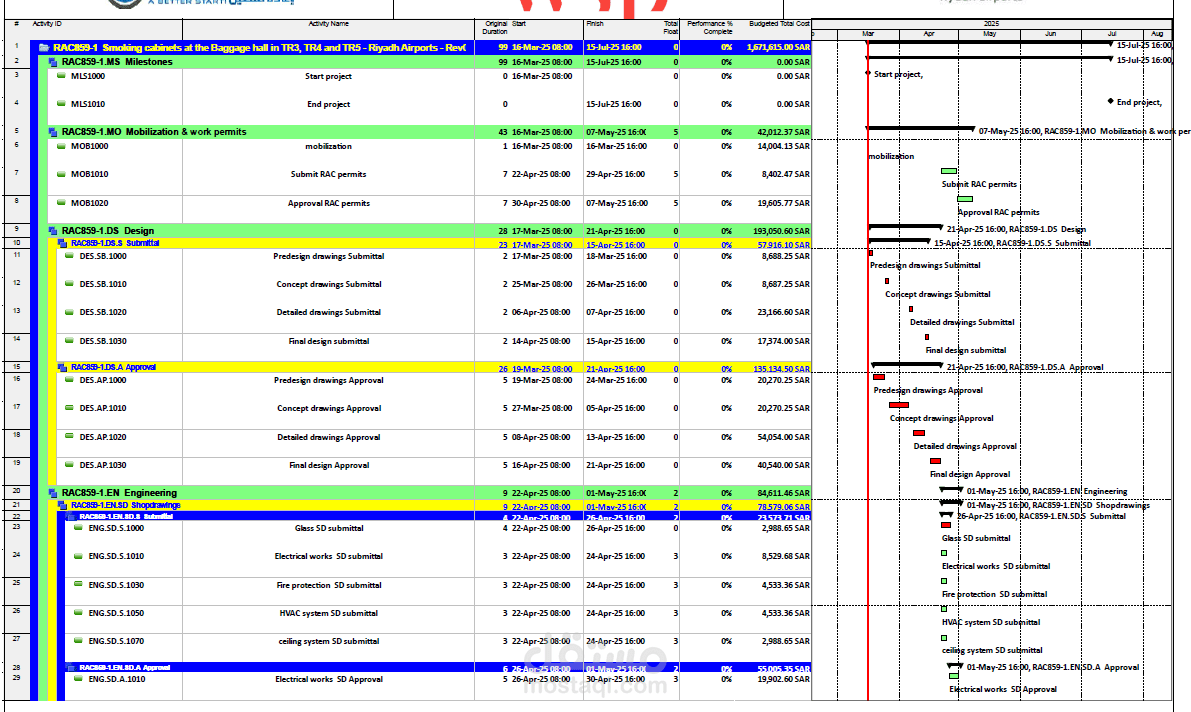This screenshot has width=1191, height=712.
Task: Sort by the Activity ID column header
Action: (47, 24)
